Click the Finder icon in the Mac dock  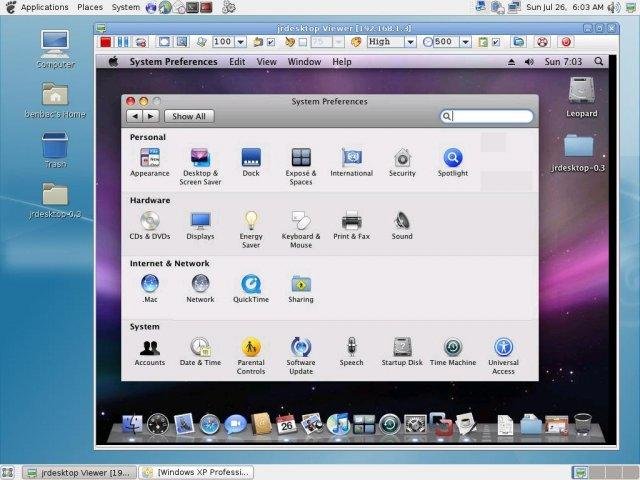click(132, 424)
